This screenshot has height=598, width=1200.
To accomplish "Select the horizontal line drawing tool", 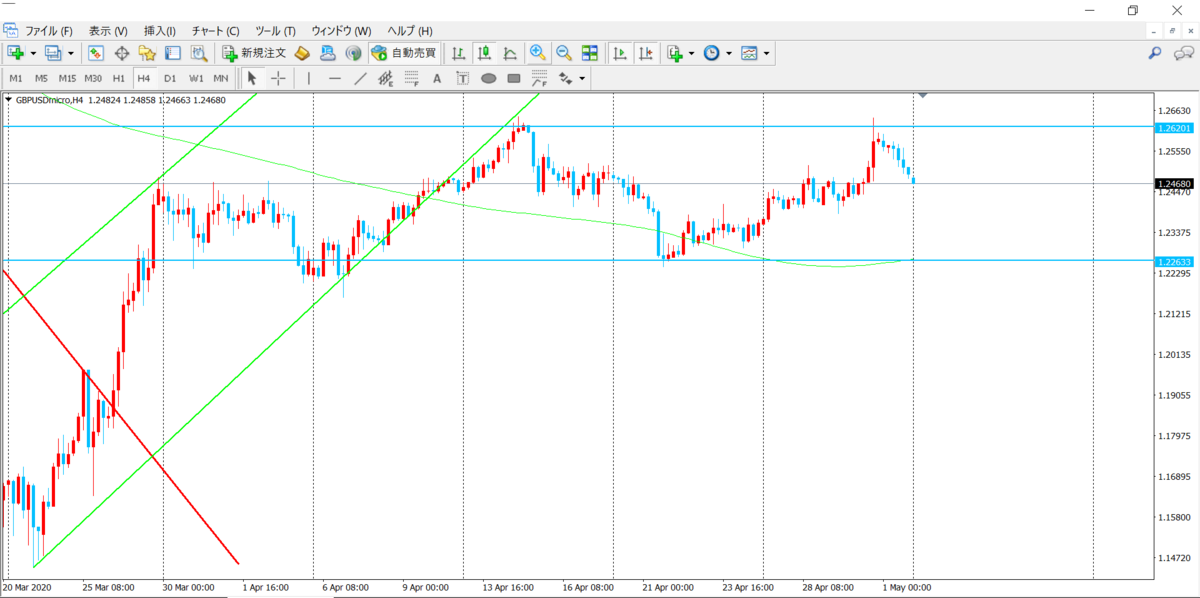I will [335, 78].
